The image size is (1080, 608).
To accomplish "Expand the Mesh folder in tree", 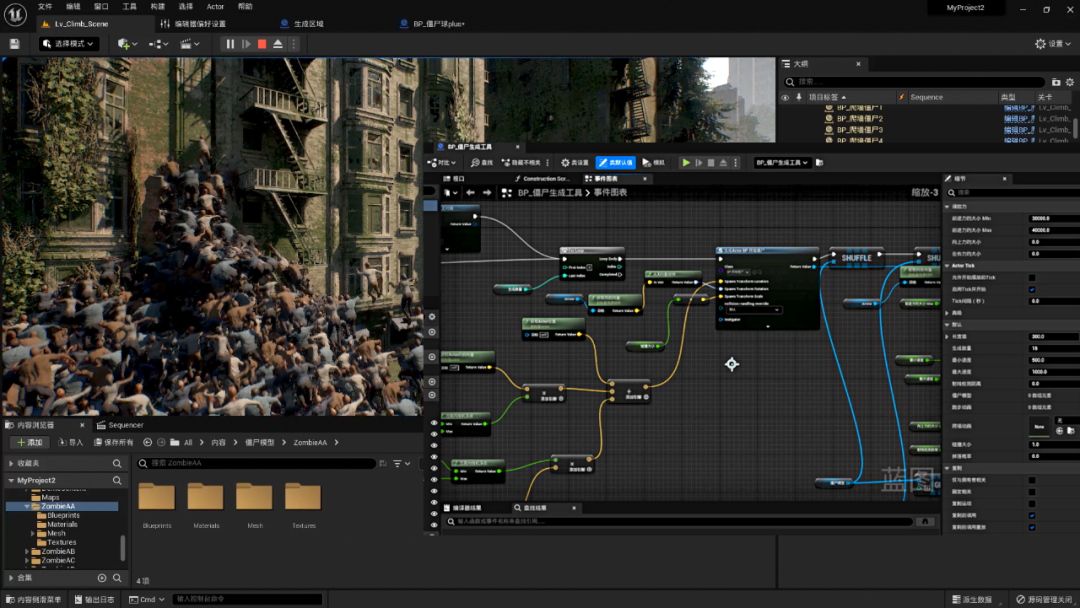I will tap(33, 533).
